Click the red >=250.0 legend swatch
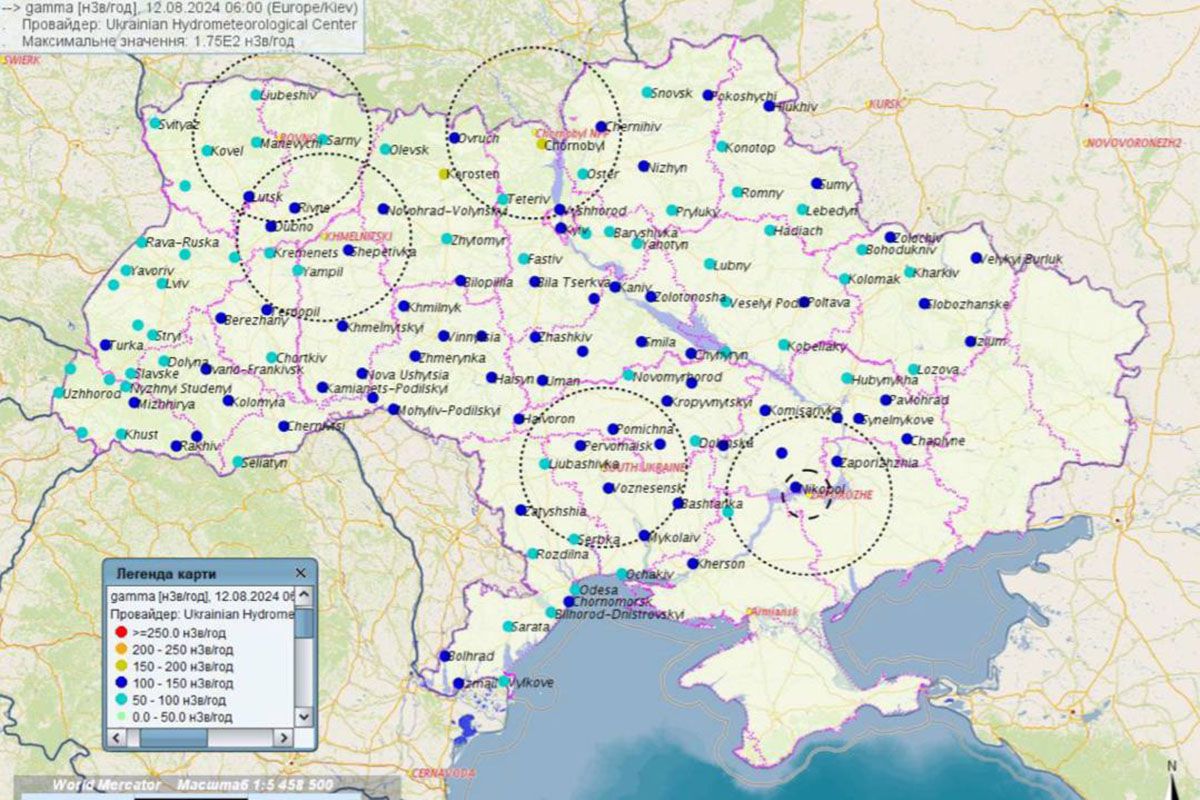Screen dimensions: 1200x800 [x=121, y=633]
